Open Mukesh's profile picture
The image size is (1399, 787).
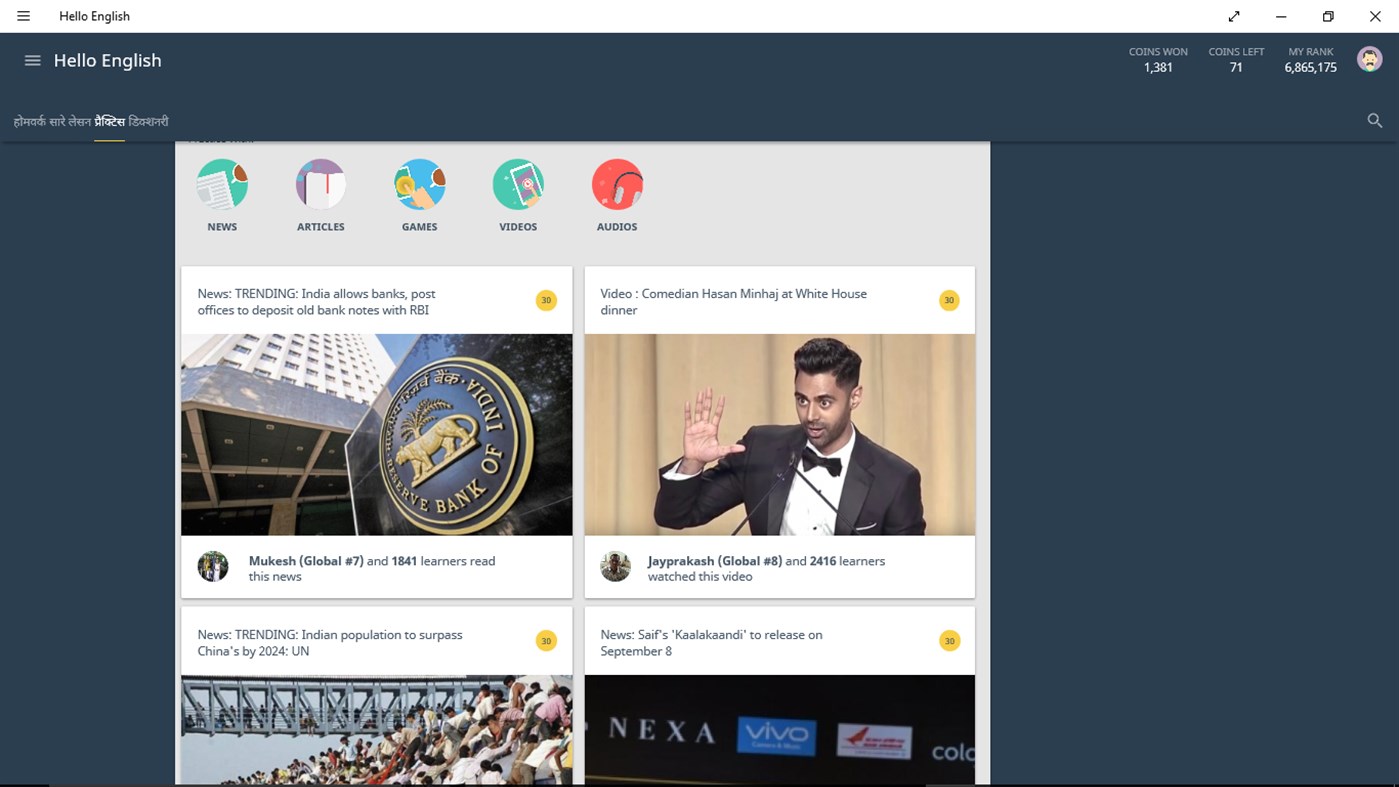point(213,566)
